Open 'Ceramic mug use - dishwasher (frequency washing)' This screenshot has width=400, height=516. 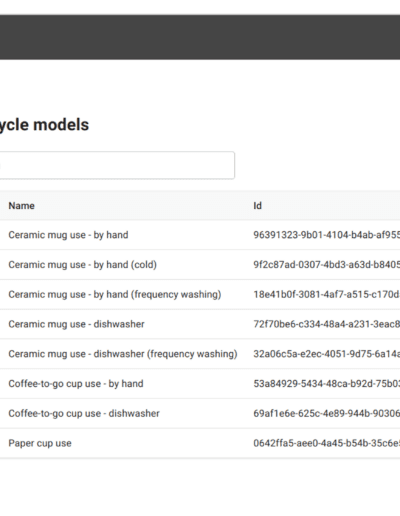tap(123, 354)
